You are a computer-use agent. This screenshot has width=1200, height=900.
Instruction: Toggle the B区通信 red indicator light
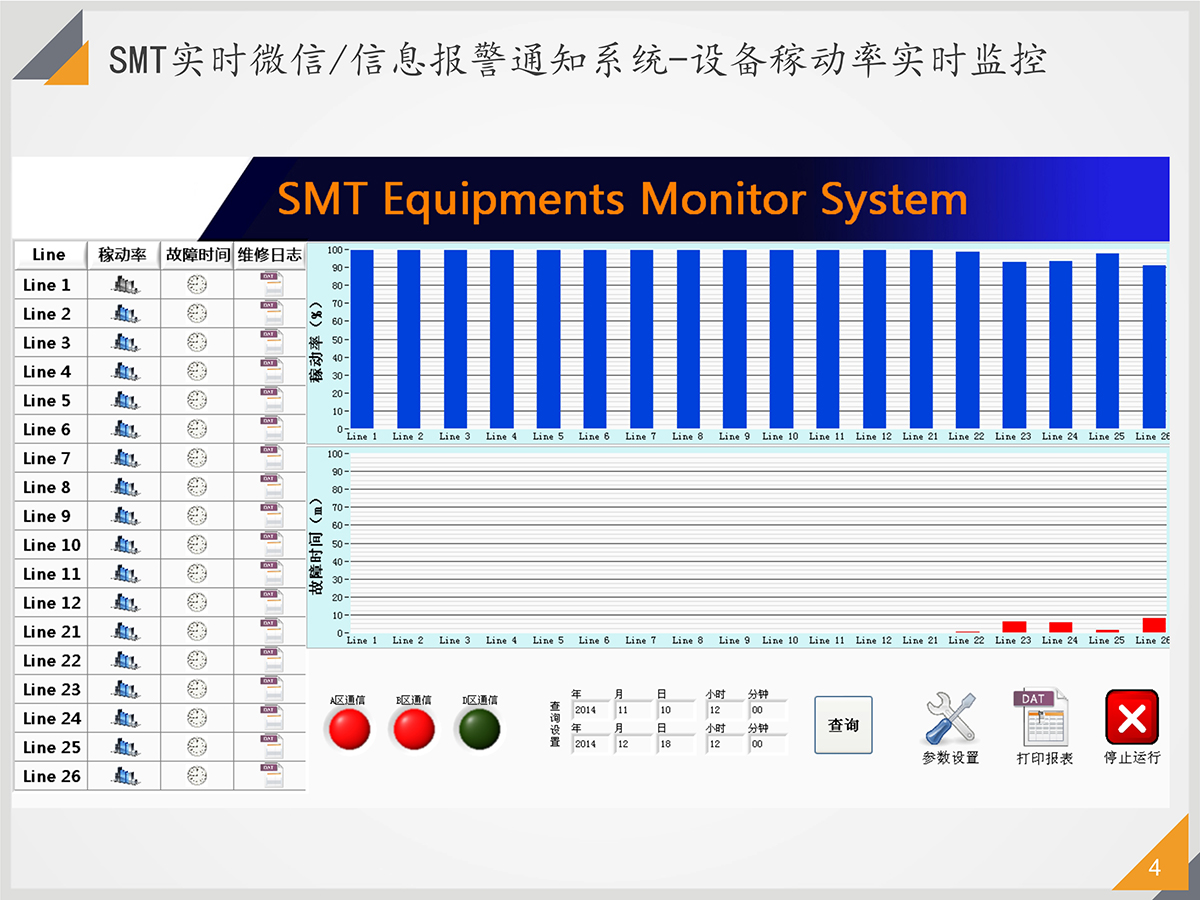pyautogui.click(x=414, y=730)
